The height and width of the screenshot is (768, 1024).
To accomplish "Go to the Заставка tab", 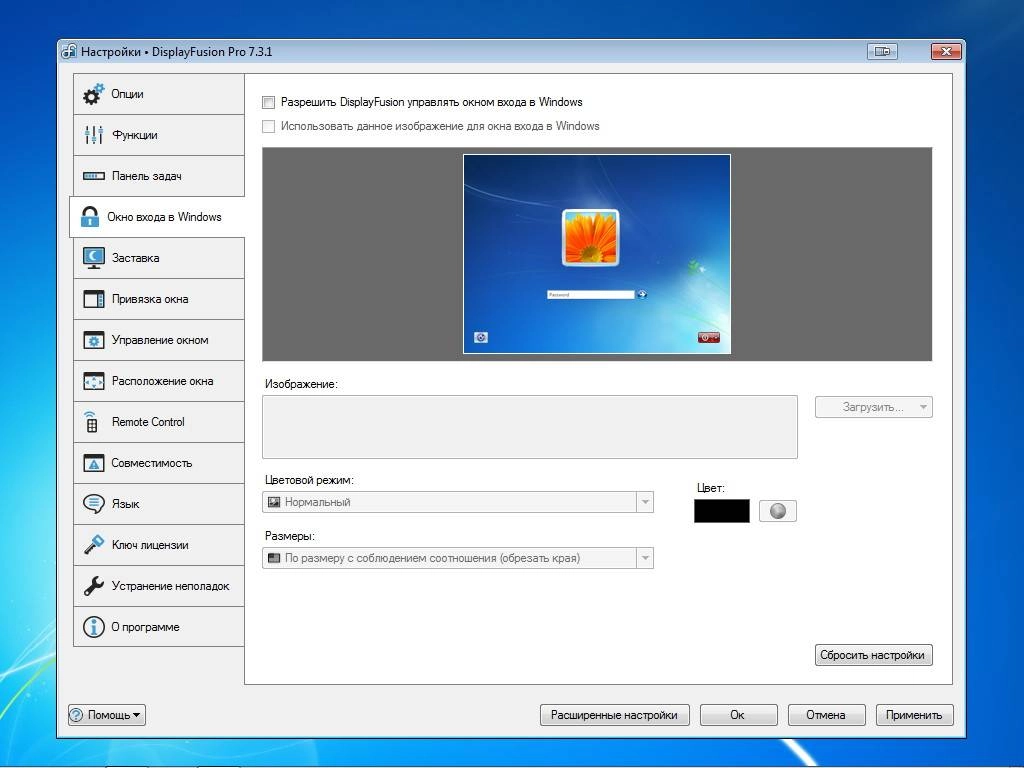I will [x=159, y=258].
